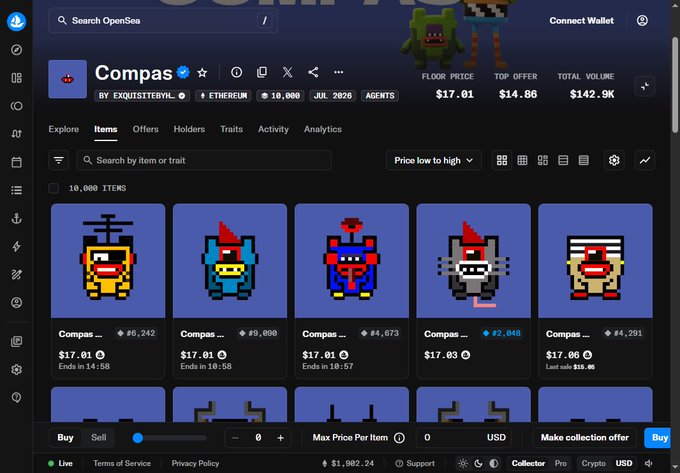Share the Compas collection
Screen dimensions: 680x473
[x=313, y=72]
